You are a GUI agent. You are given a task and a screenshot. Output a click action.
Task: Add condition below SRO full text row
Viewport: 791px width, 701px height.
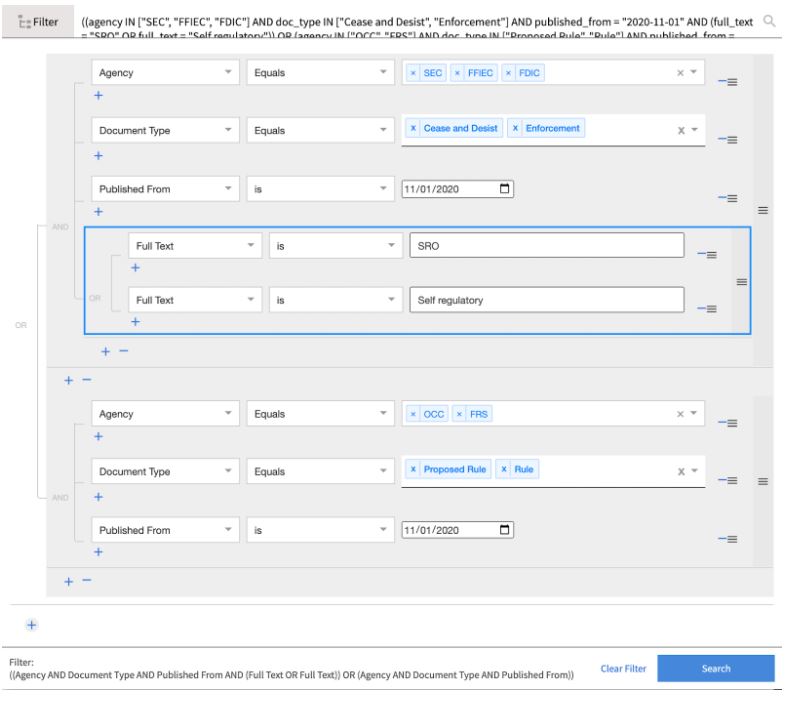tap(135, 268)
